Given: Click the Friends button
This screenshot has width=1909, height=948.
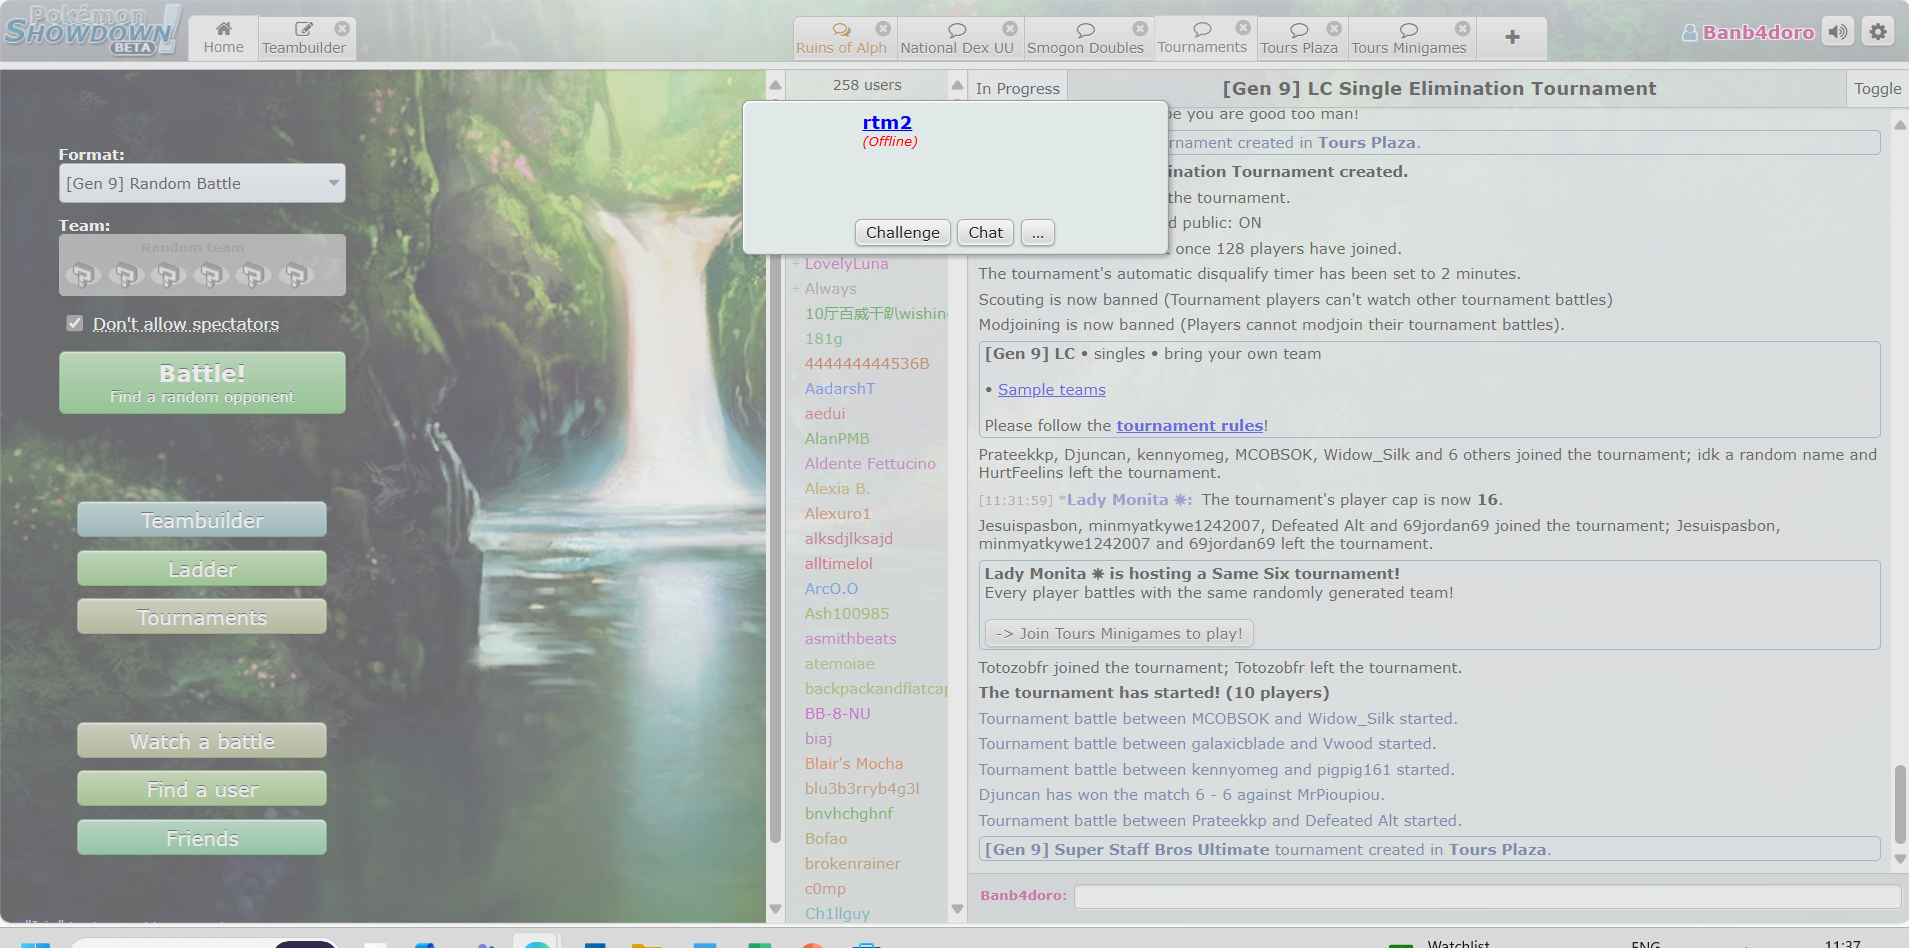Looking at the screenshot, I should point(202,838).
